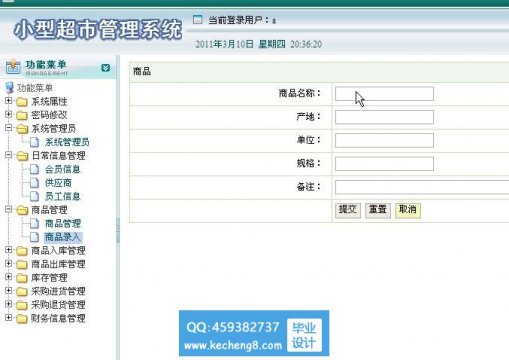Click the 供应商 page icon
This screenshot has width=509, height=360.
pyautogui.click(x=34, y=183)
